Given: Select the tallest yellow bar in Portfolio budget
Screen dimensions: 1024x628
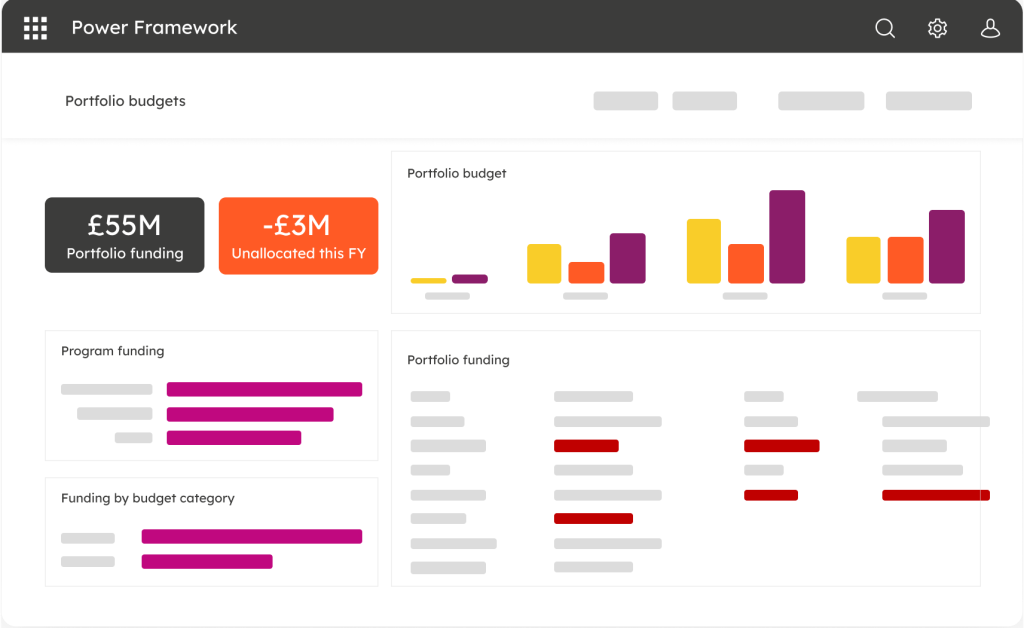Looking at the screenshot, I should coord(704,251).
